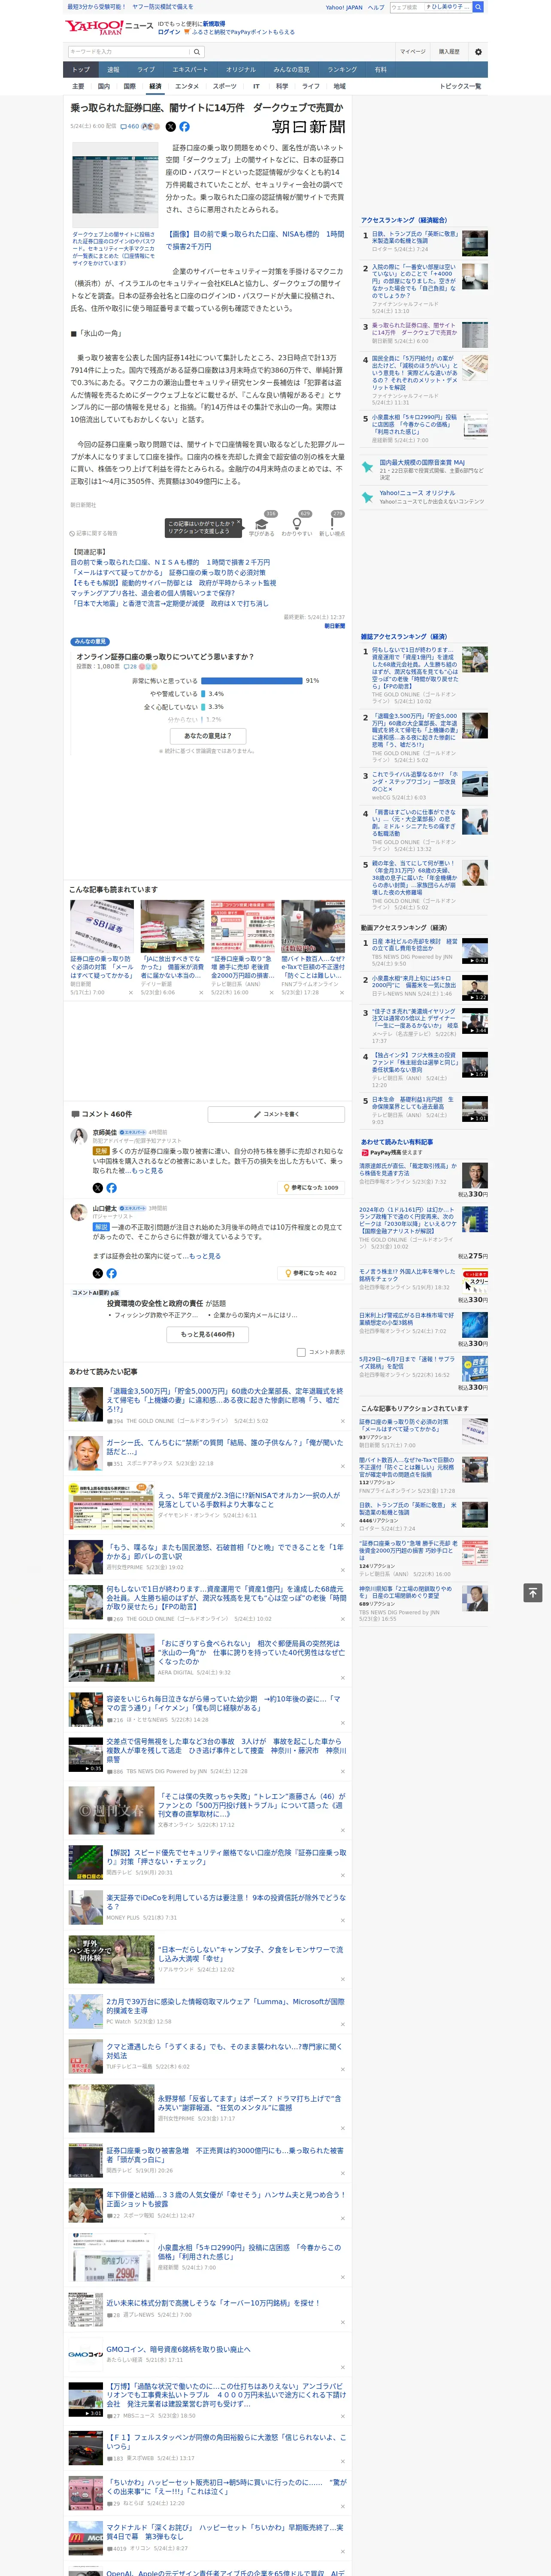
Task: Share article on Facebook icon under headline
Action: click(184, 127)
